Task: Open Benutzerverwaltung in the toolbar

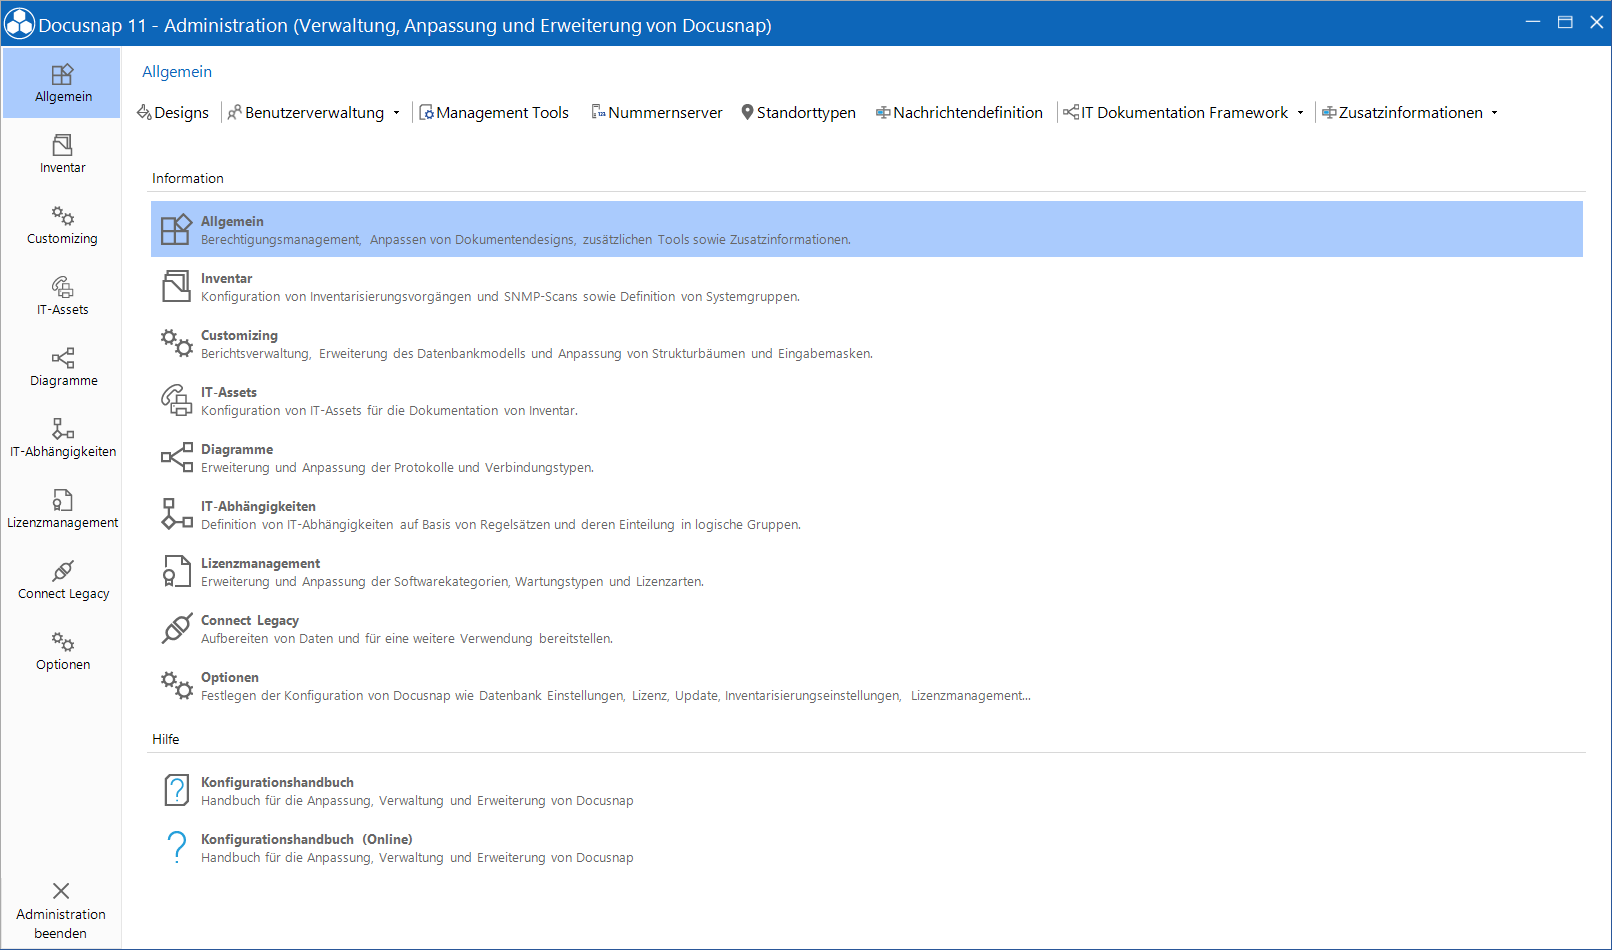Action: pyautogui.click(x=306, y=113)
